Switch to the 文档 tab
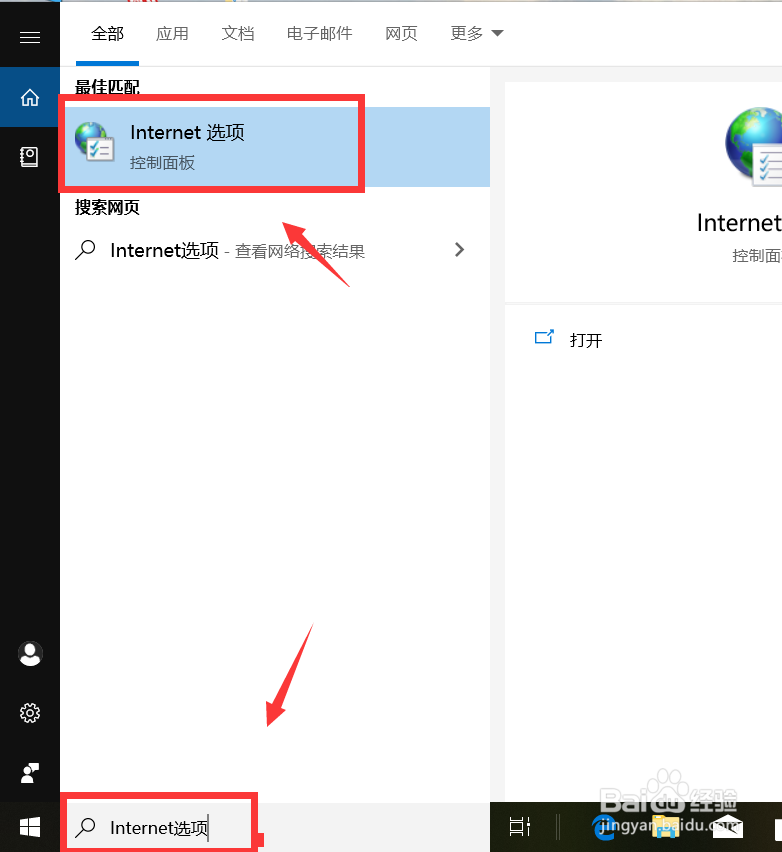This screenshot has height=852, width=782. click(238, 34)
